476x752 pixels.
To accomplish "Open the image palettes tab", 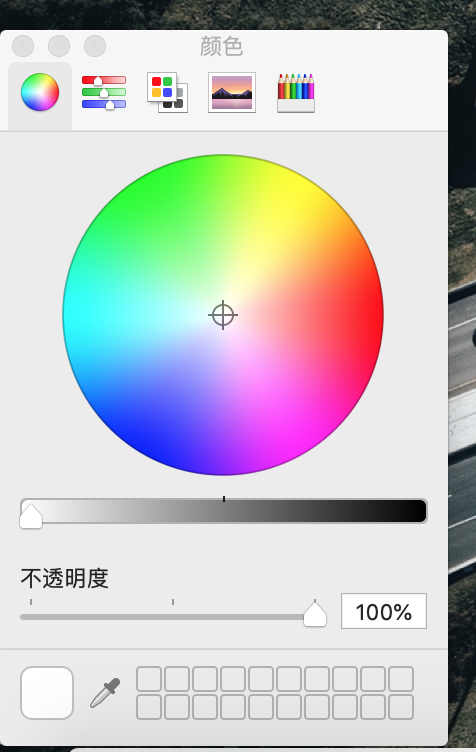I will [232, 93].
